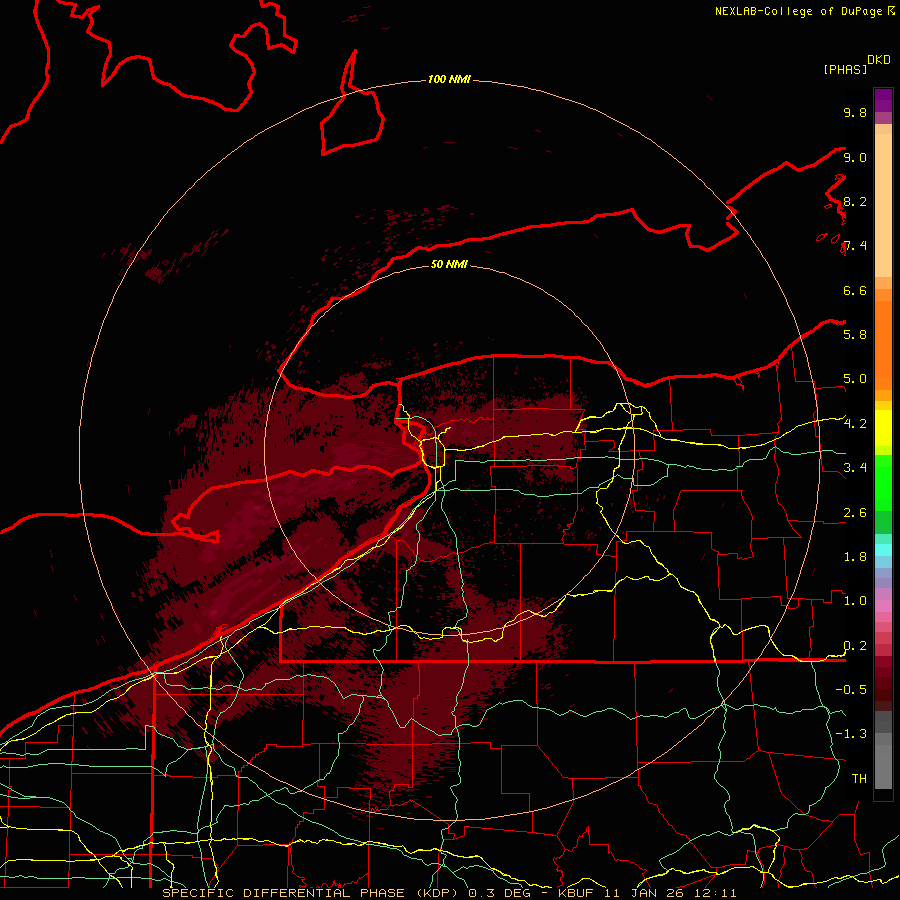Screen dimensions: 900x900
Task: Click the 100 NMI range ring label
Action: 449,79
